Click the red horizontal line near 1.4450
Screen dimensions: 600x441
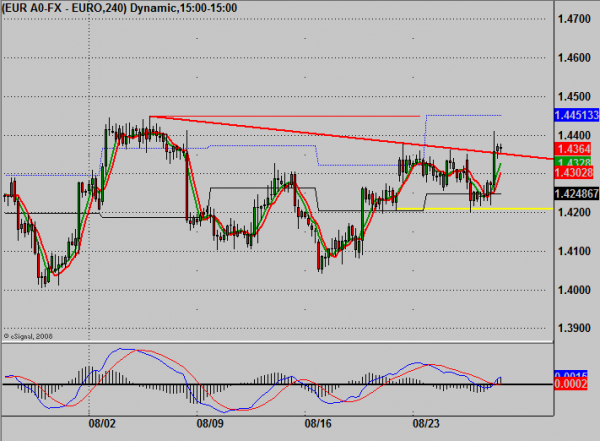(x=300, y=116)
